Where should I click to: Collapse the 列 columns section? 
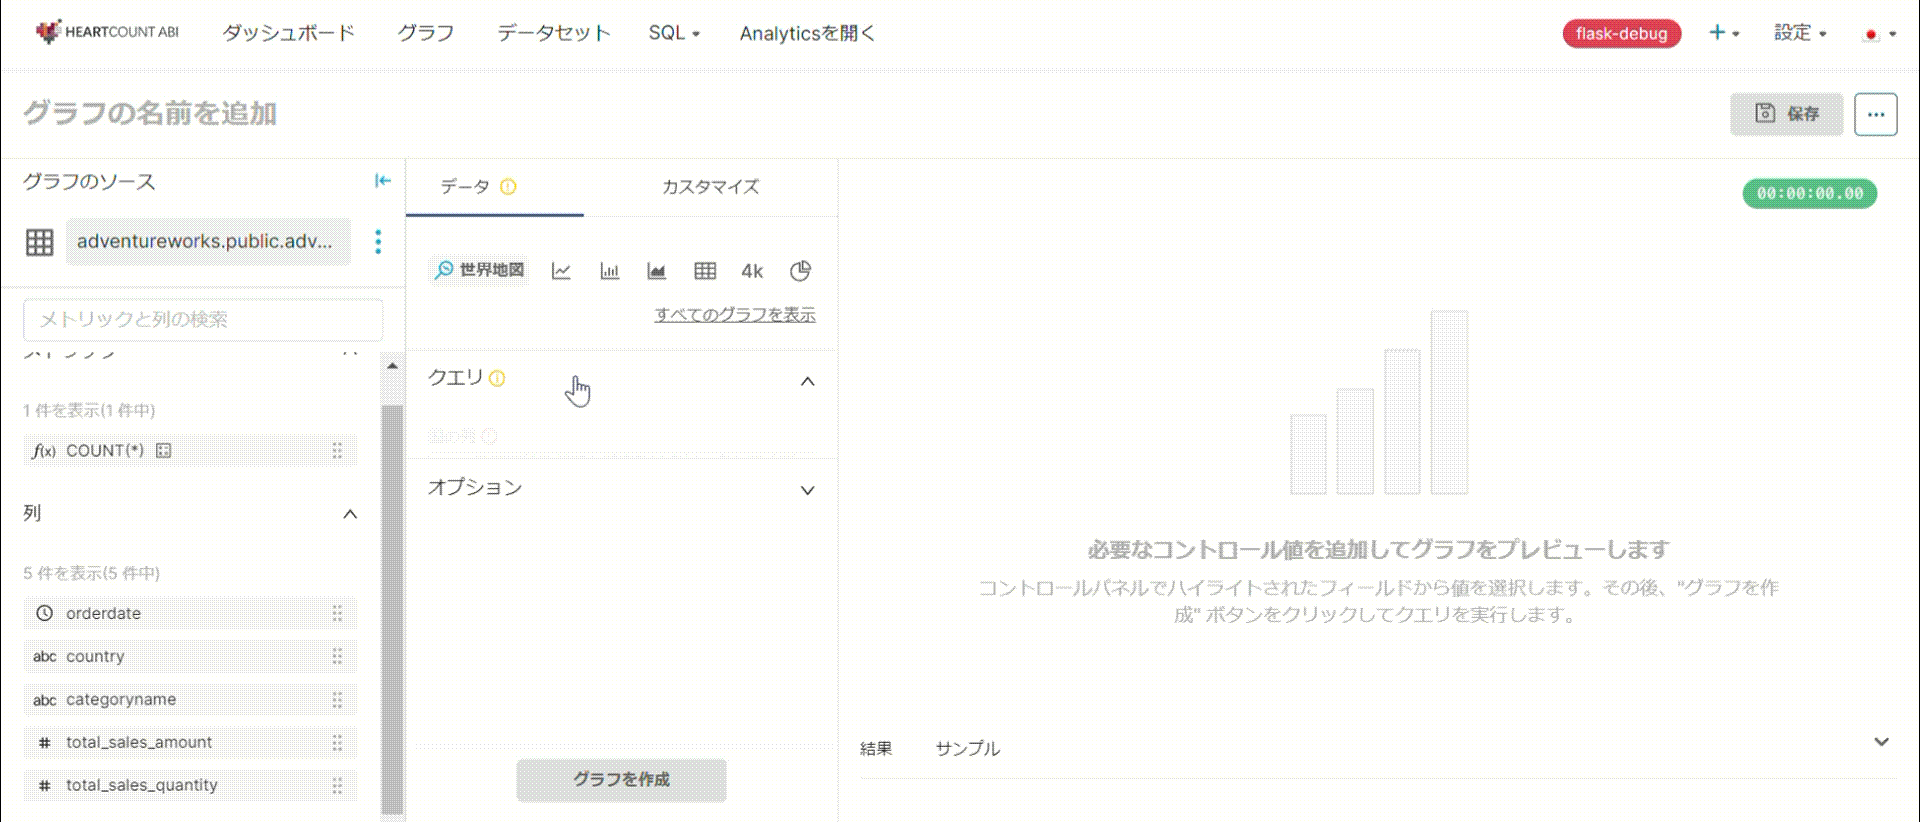[350, 514]
